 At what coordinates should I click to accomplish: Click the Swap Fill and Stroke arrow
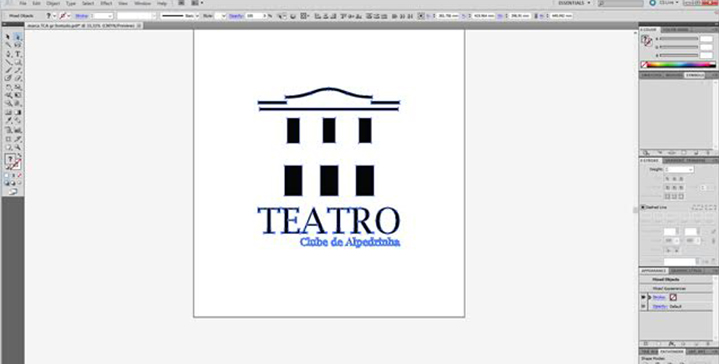[x=19, y=155]
